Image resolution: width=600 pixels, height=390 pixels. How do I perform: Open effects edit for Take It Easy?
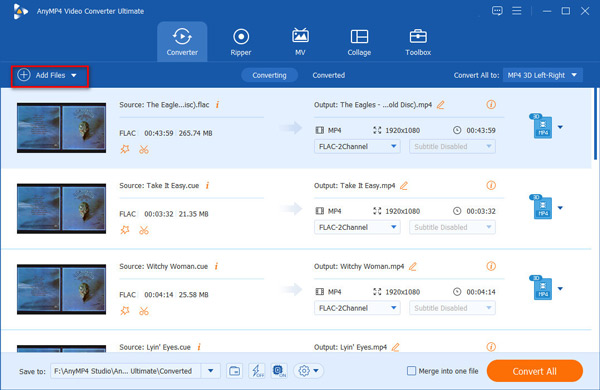(x=125, y=230)
